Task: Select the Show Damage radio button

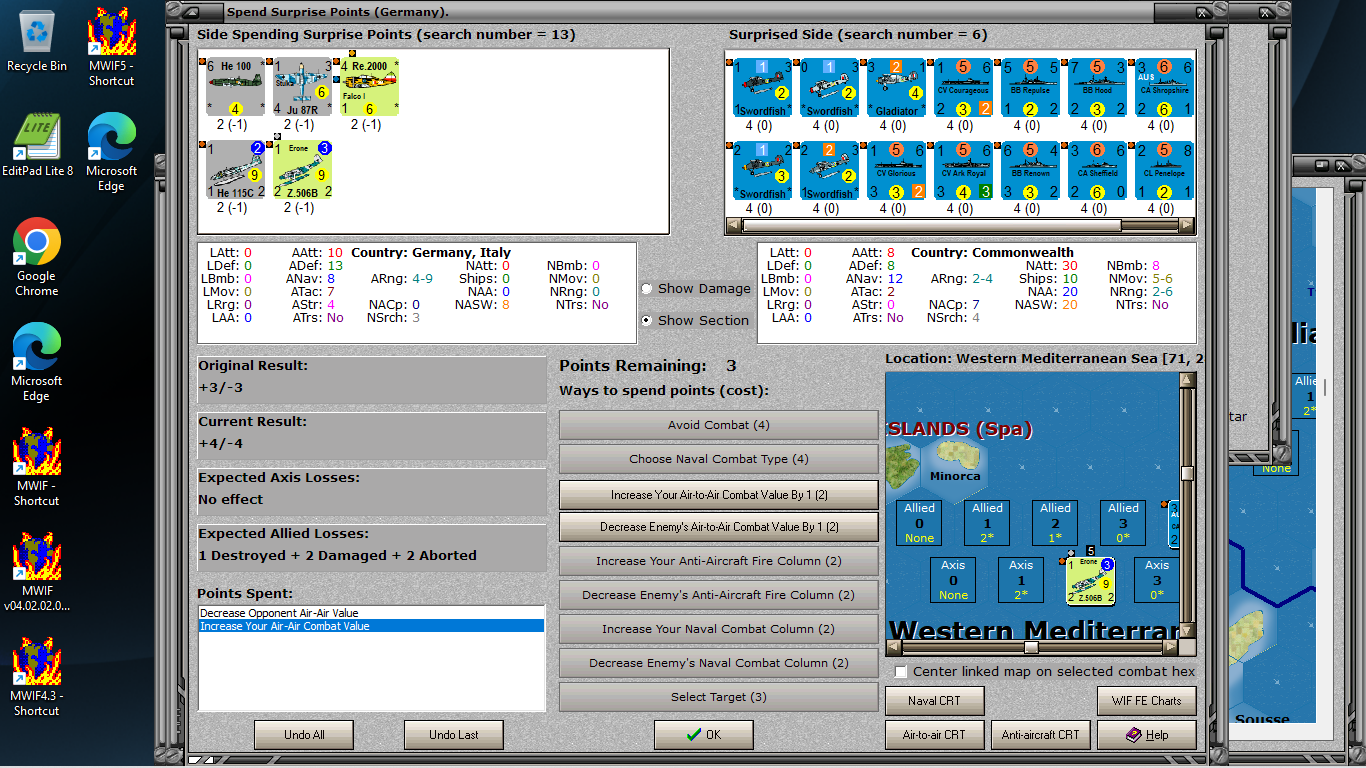Action: point(647,288)
